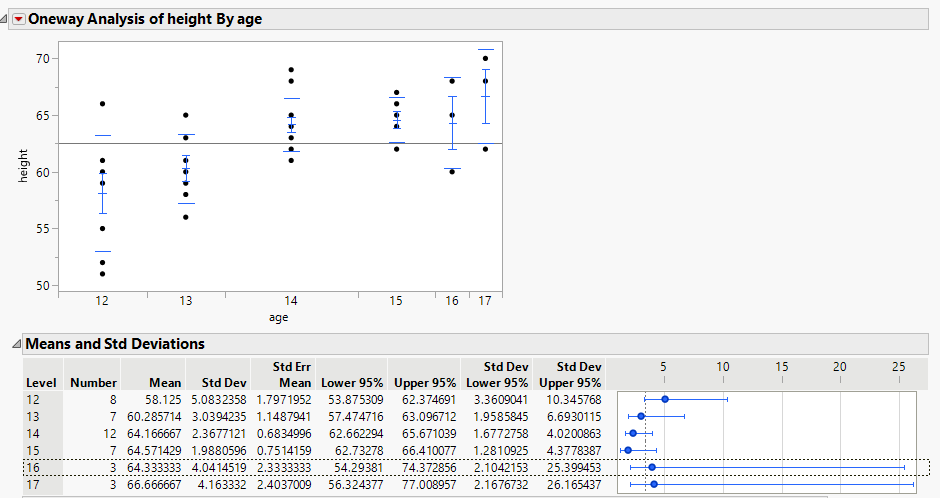
Task: Click mean value 60.285714
Action: point(154,416)
